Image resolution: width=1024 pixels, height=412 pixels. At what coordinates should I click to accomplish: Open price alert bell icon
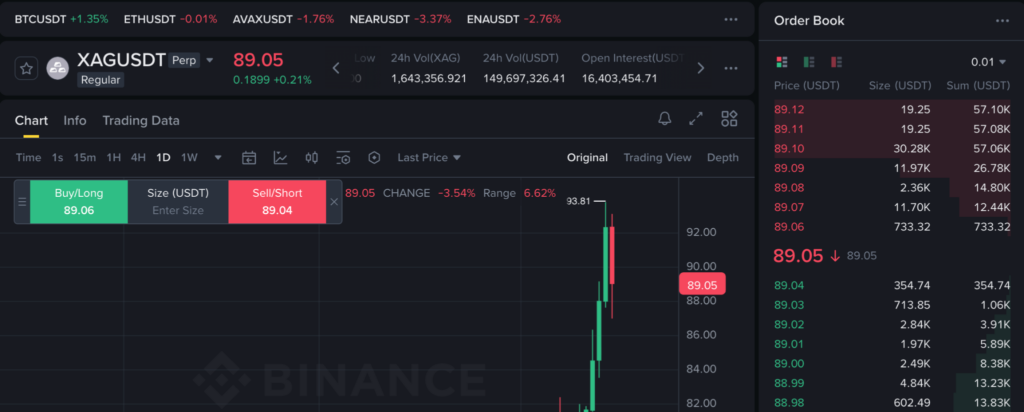pos(664,119)
